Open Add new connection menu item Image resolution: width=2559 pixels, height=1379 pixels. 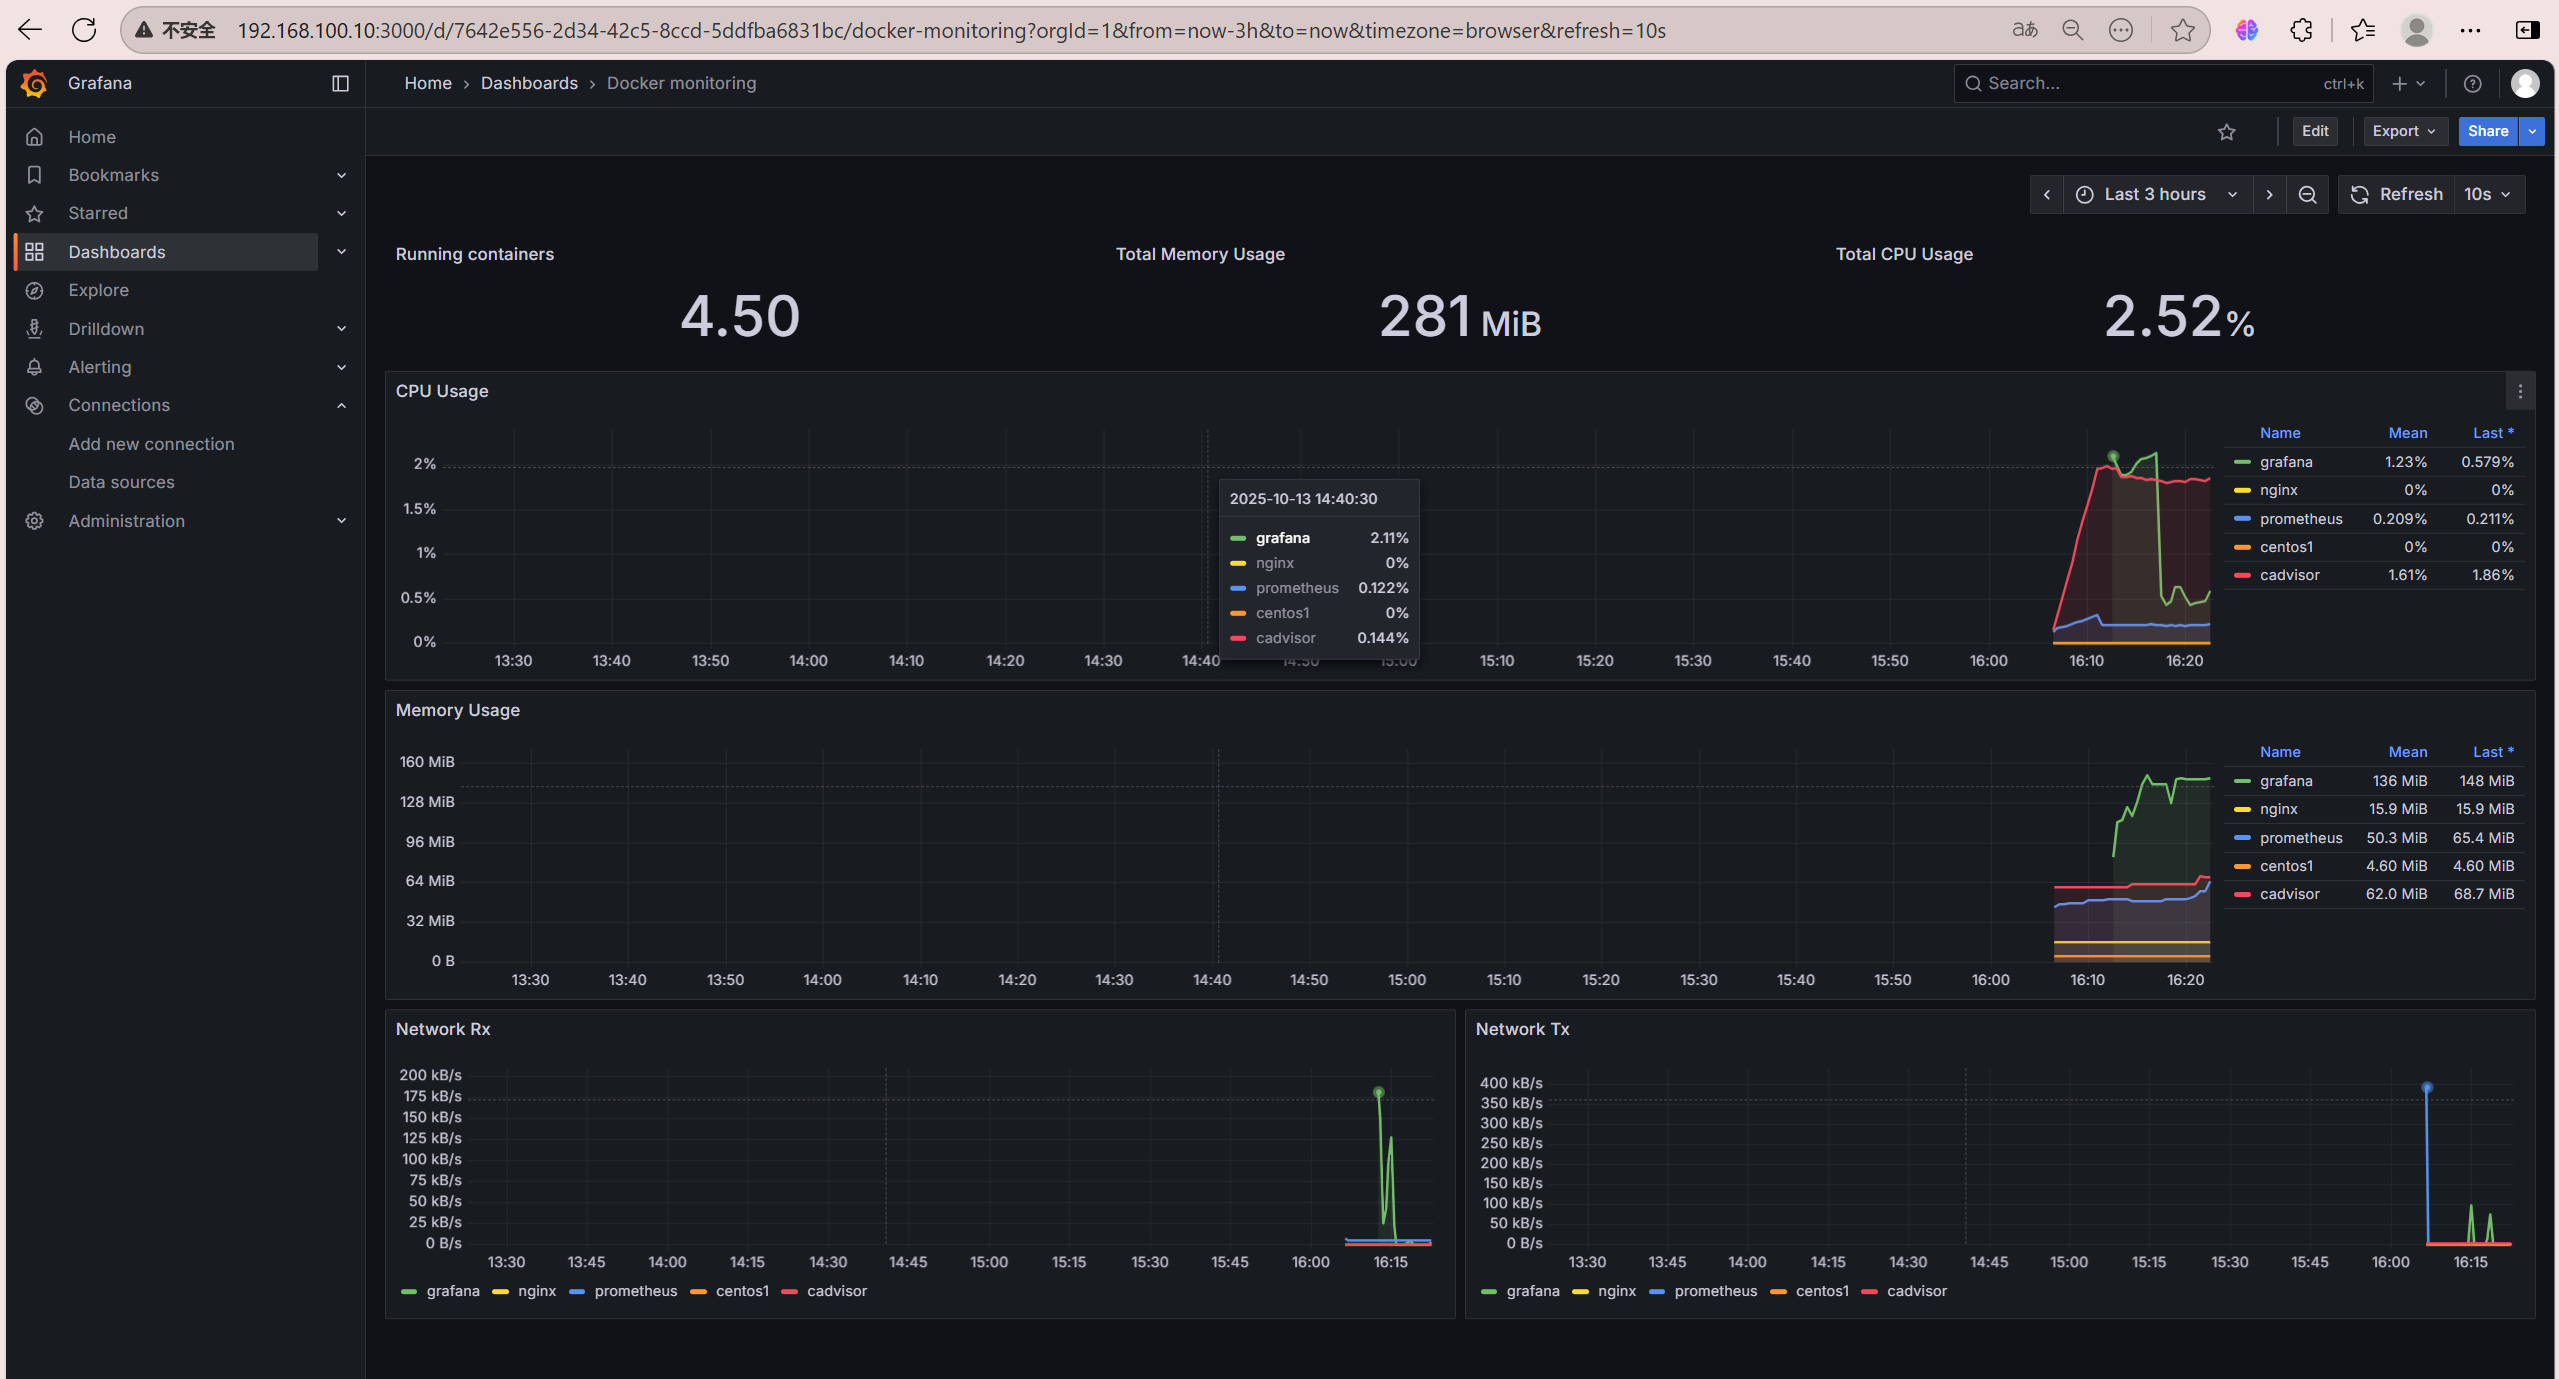[x=151, y=444]
